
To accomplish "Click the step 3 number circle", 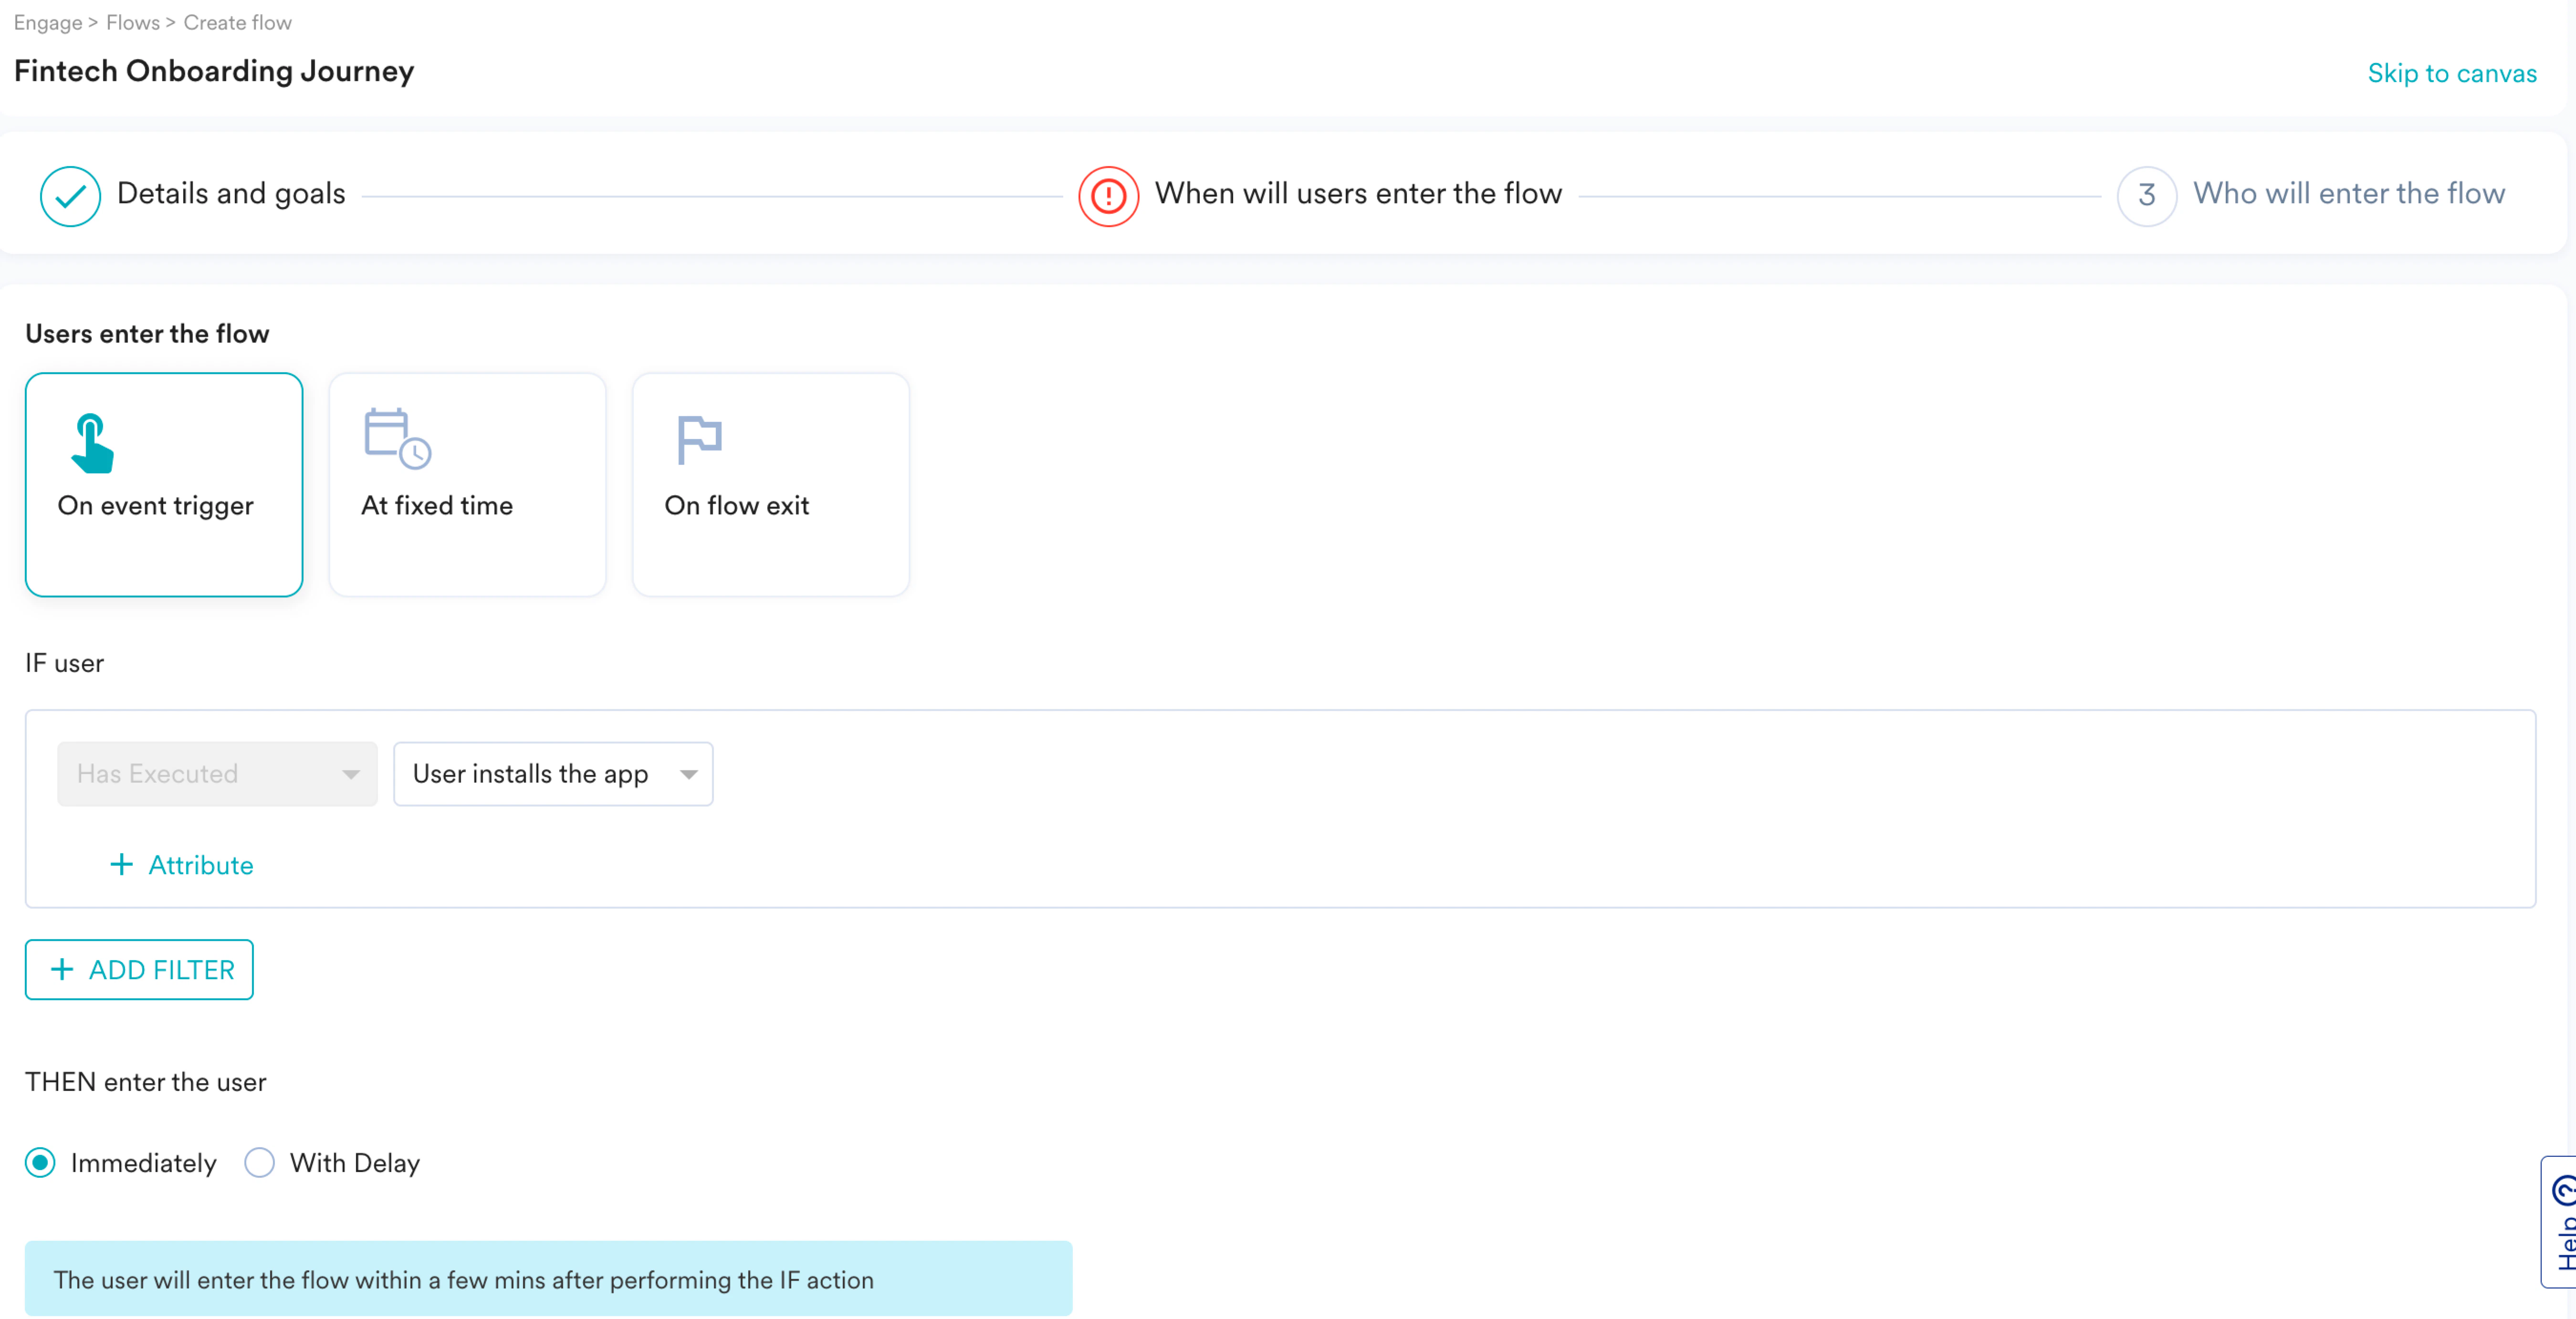I will [x=2146, y=196].
